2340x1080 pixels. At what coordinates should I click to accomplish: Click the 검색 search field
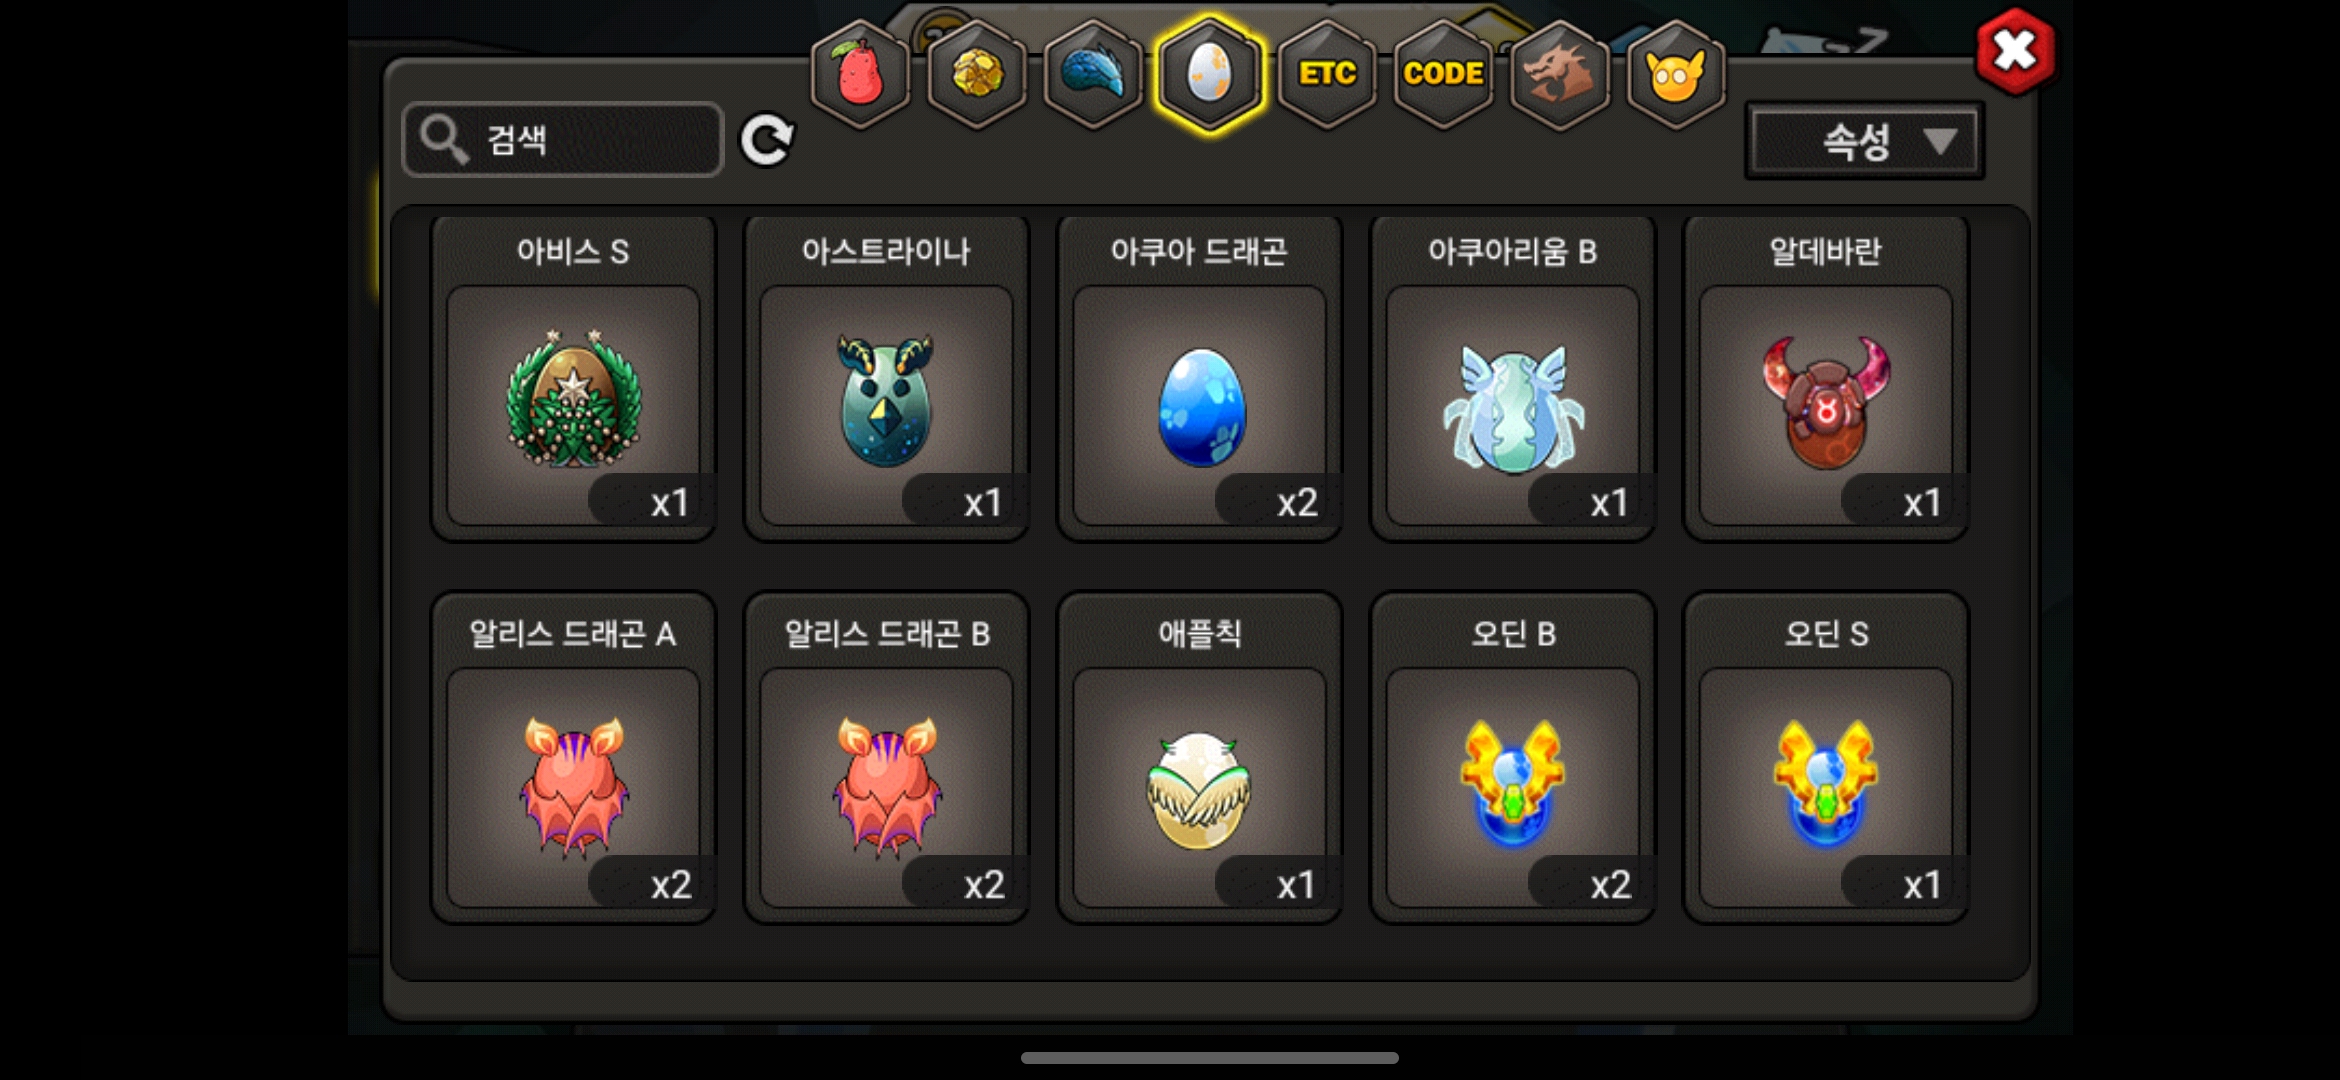pos(562,140)
